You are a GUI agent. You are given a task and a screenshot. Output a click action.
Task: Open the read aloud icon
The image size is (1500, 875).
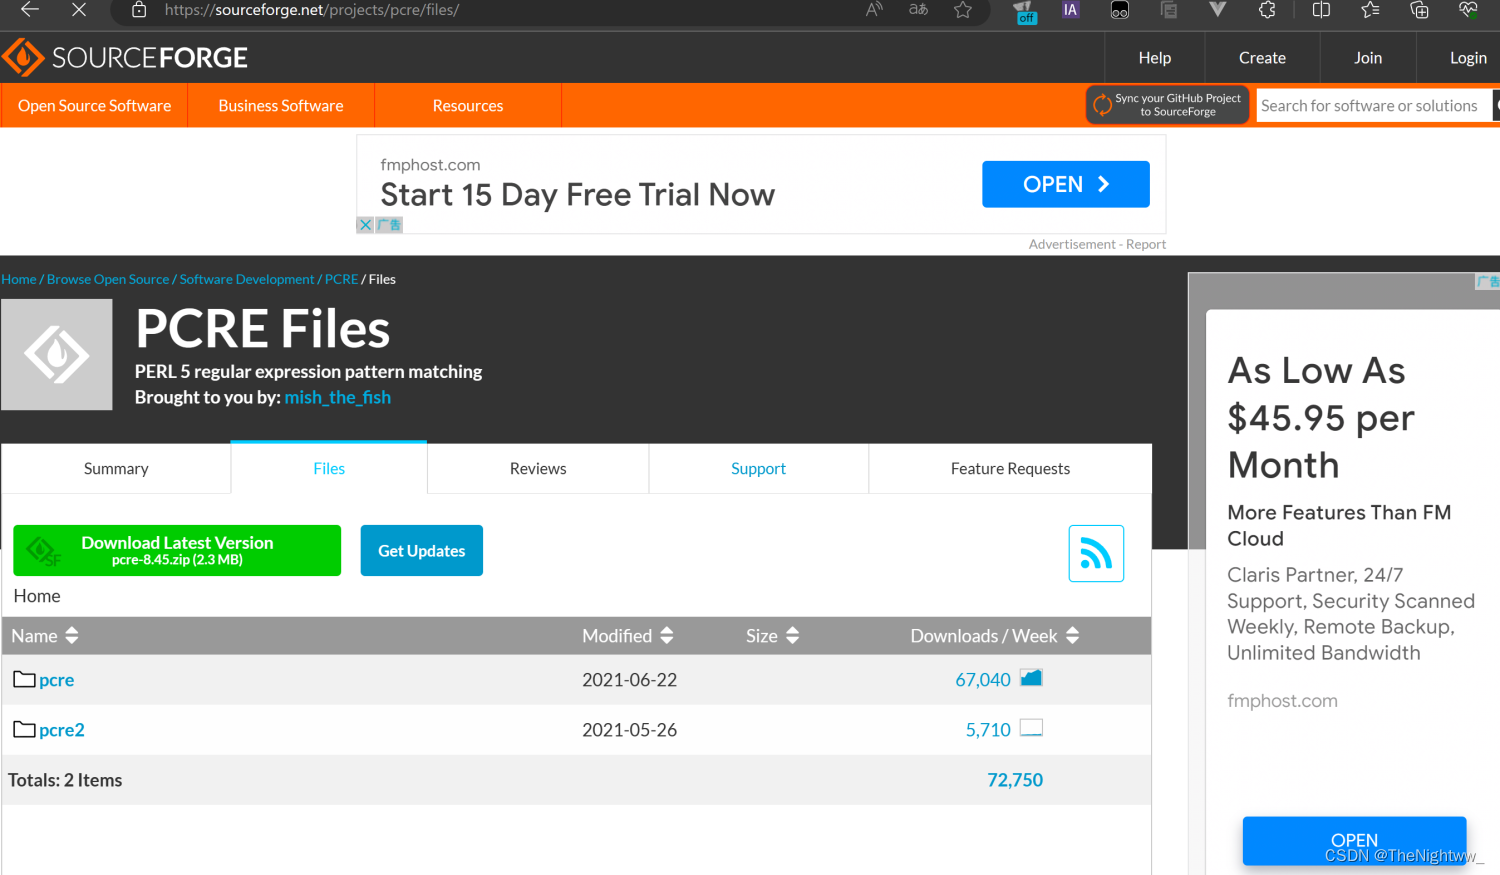(874, 10)
